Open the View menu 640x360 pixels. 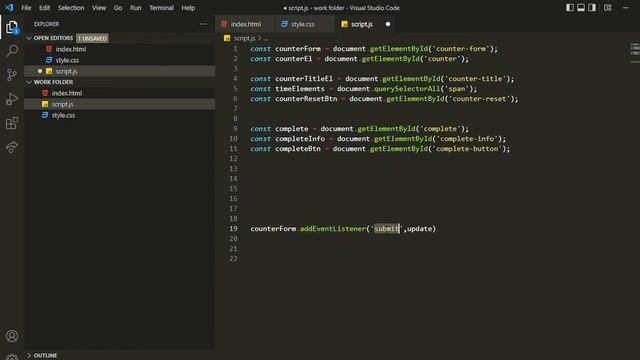[99, 8]
